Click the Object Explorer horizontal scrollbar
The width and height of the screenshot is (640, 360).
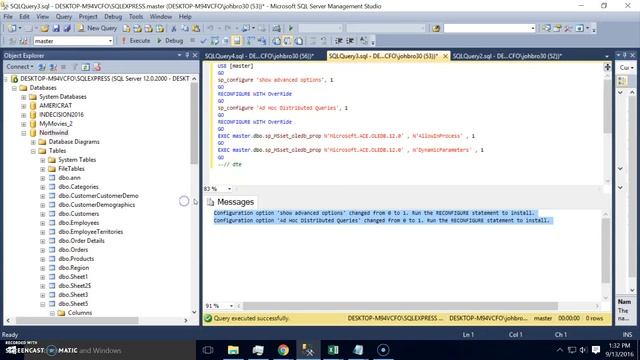point(77,320)
